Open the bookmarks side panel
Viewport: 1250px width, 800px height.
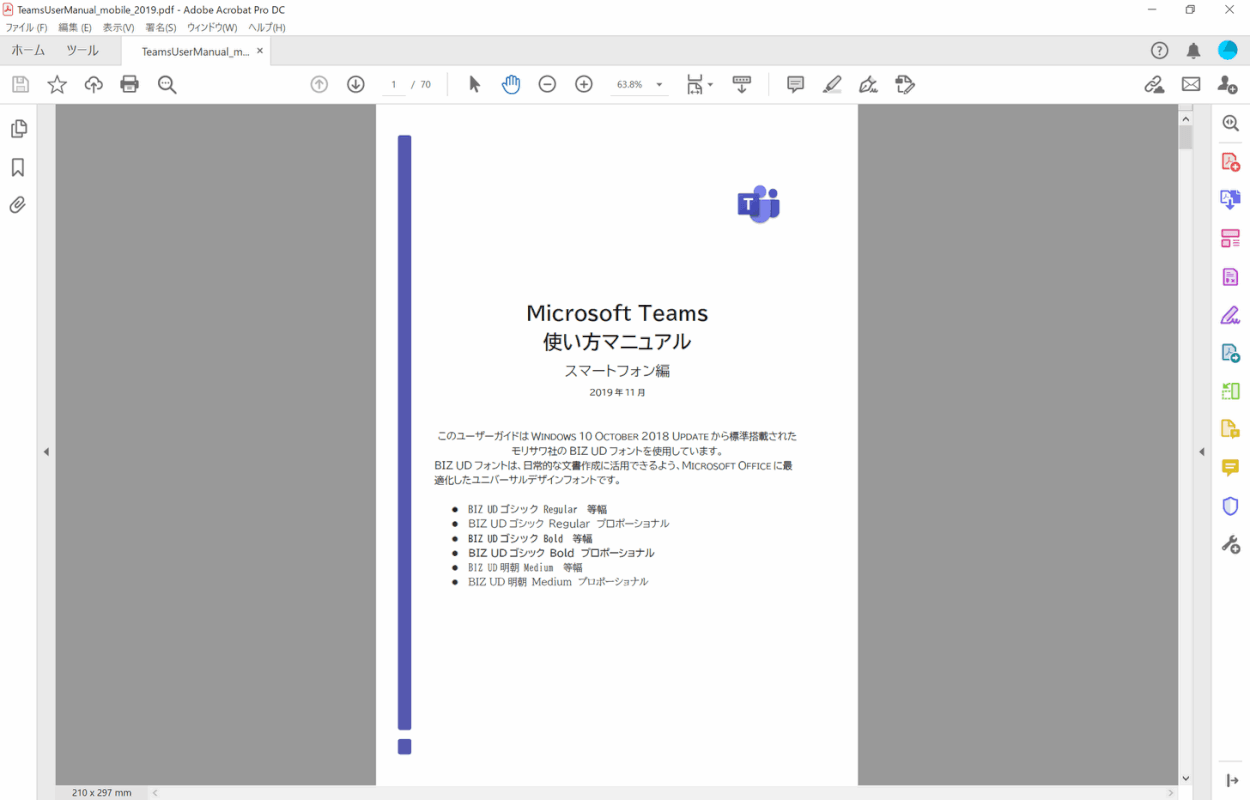pos(18,167)
